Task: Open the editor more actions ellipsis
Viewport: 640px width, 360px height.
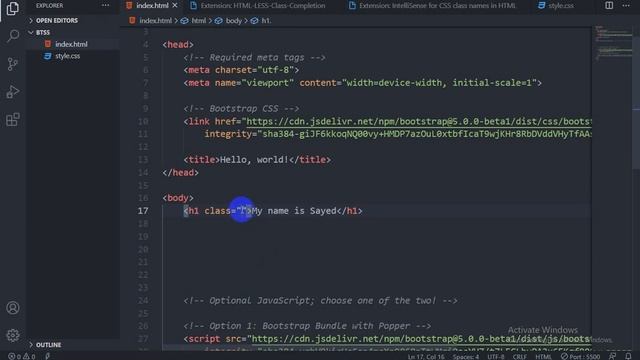Action: 626,5
